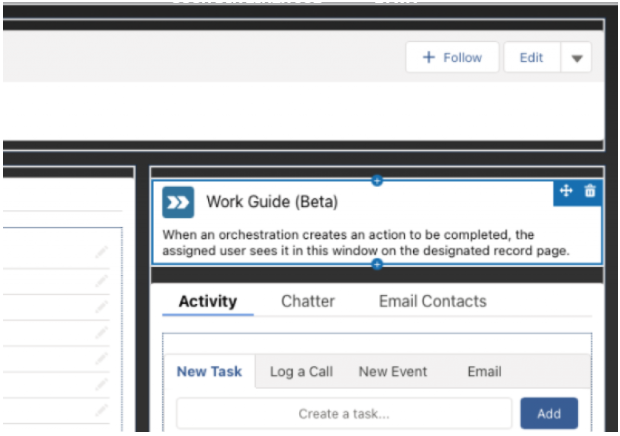This screenshot has height=436, width=620.
Task: Click the Work Guide double-chevron icon
Action: tap(178, 202)
